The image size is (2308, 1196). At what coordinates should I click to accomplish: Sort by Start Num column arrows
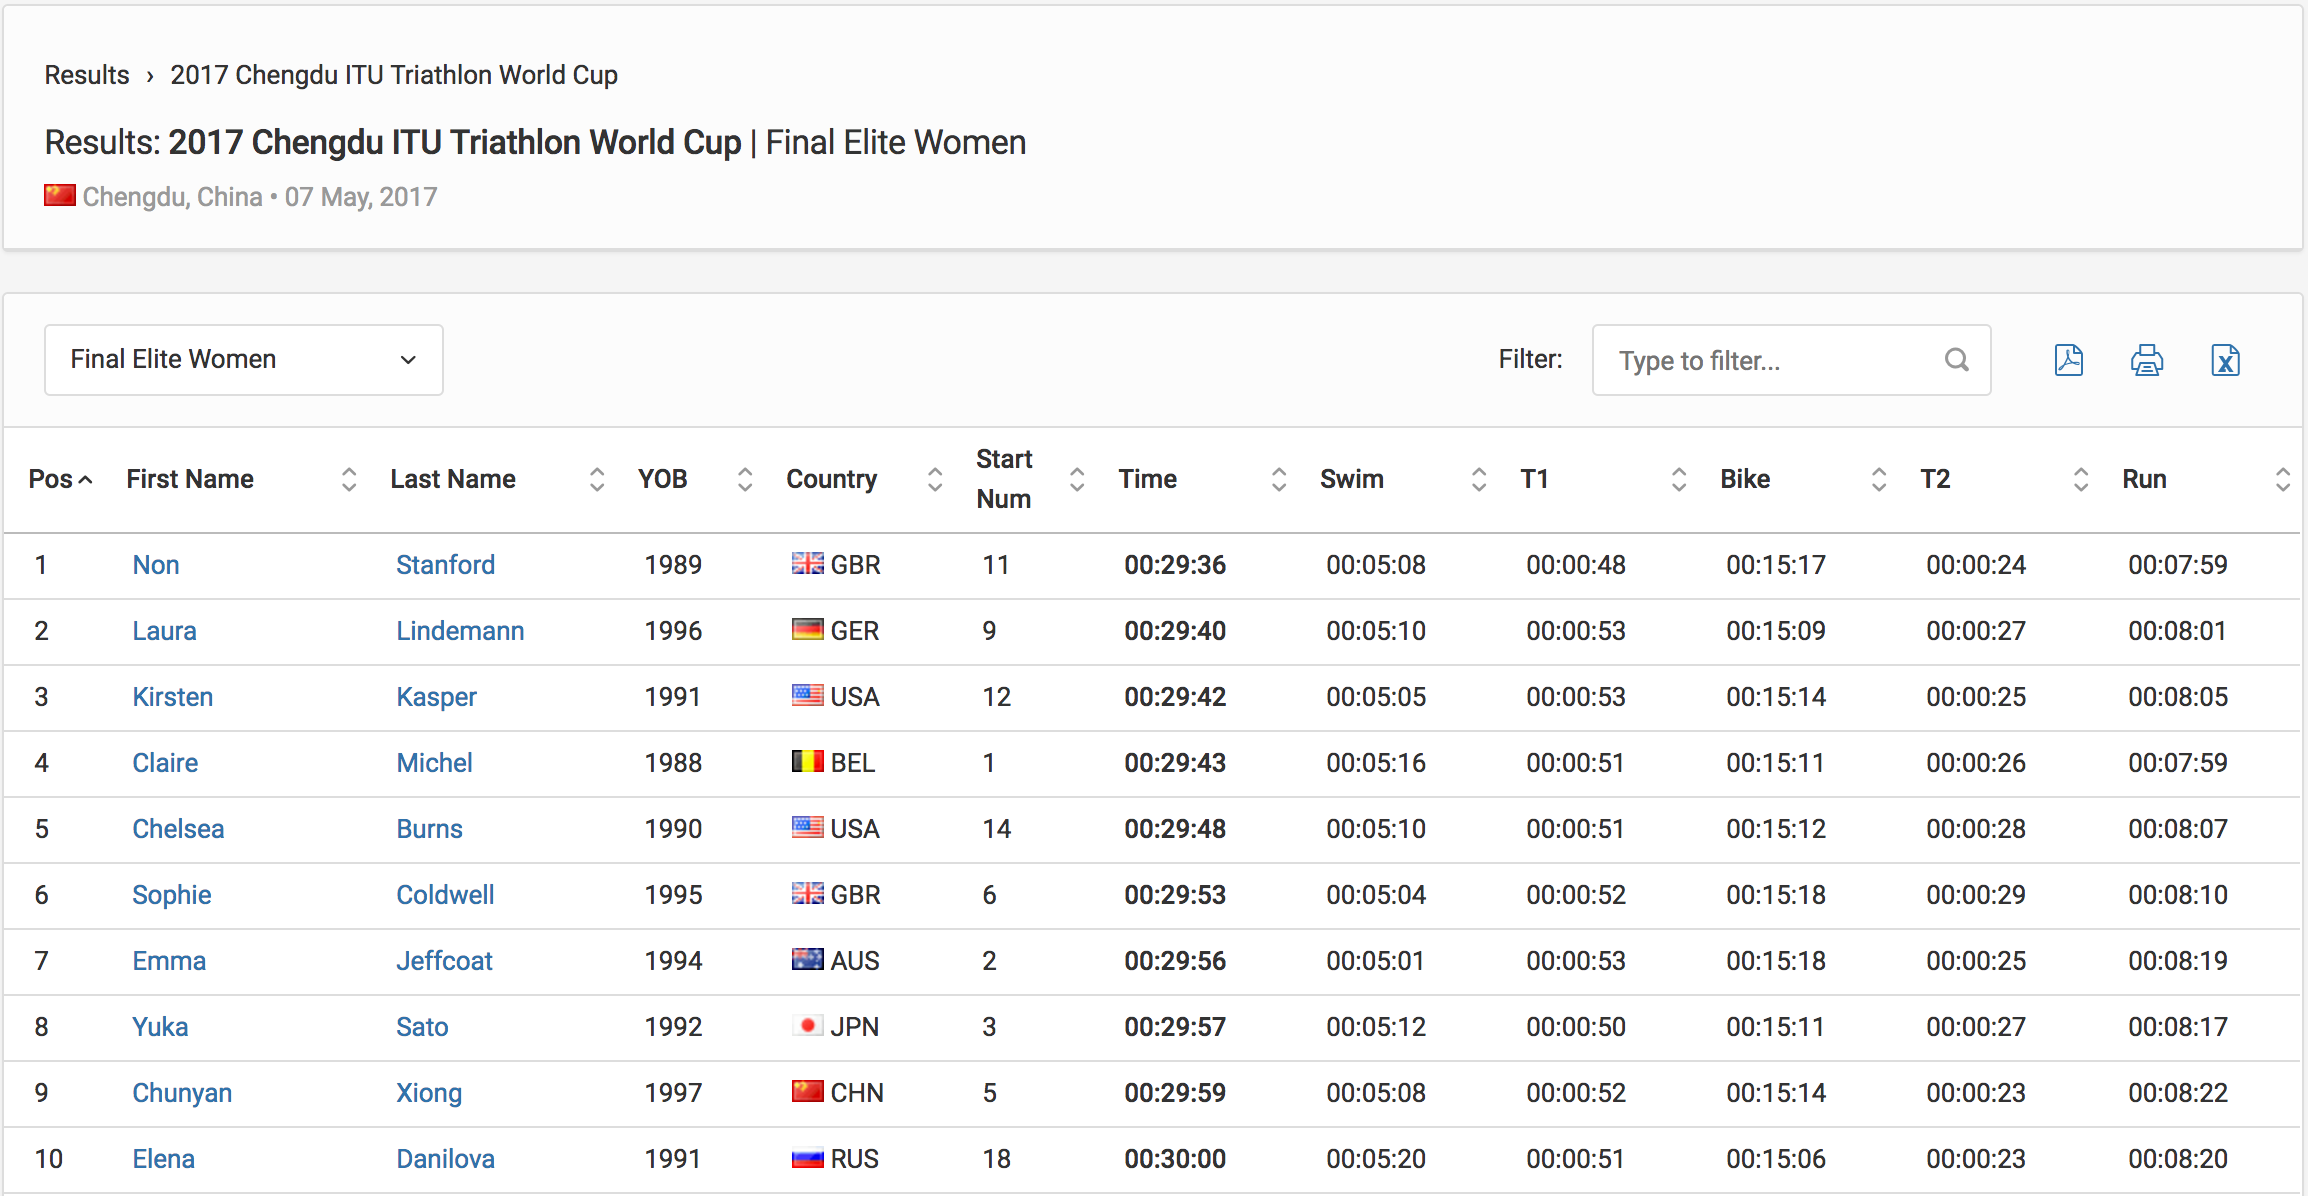point(1076,479)
